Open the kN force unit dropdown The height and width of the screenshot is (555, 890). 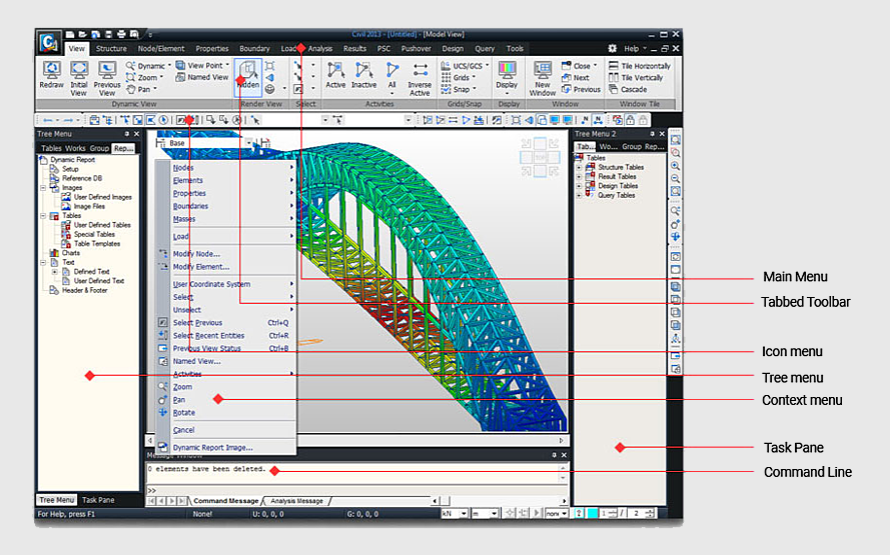coord(455,514)
